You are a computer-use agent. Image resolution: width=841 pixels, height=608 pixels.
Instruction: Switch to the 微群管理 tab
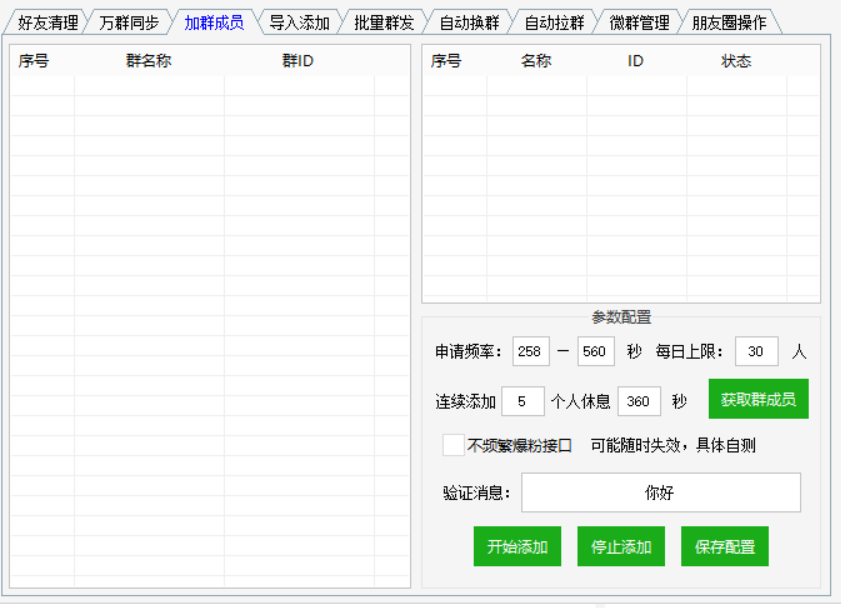point(639,23)
